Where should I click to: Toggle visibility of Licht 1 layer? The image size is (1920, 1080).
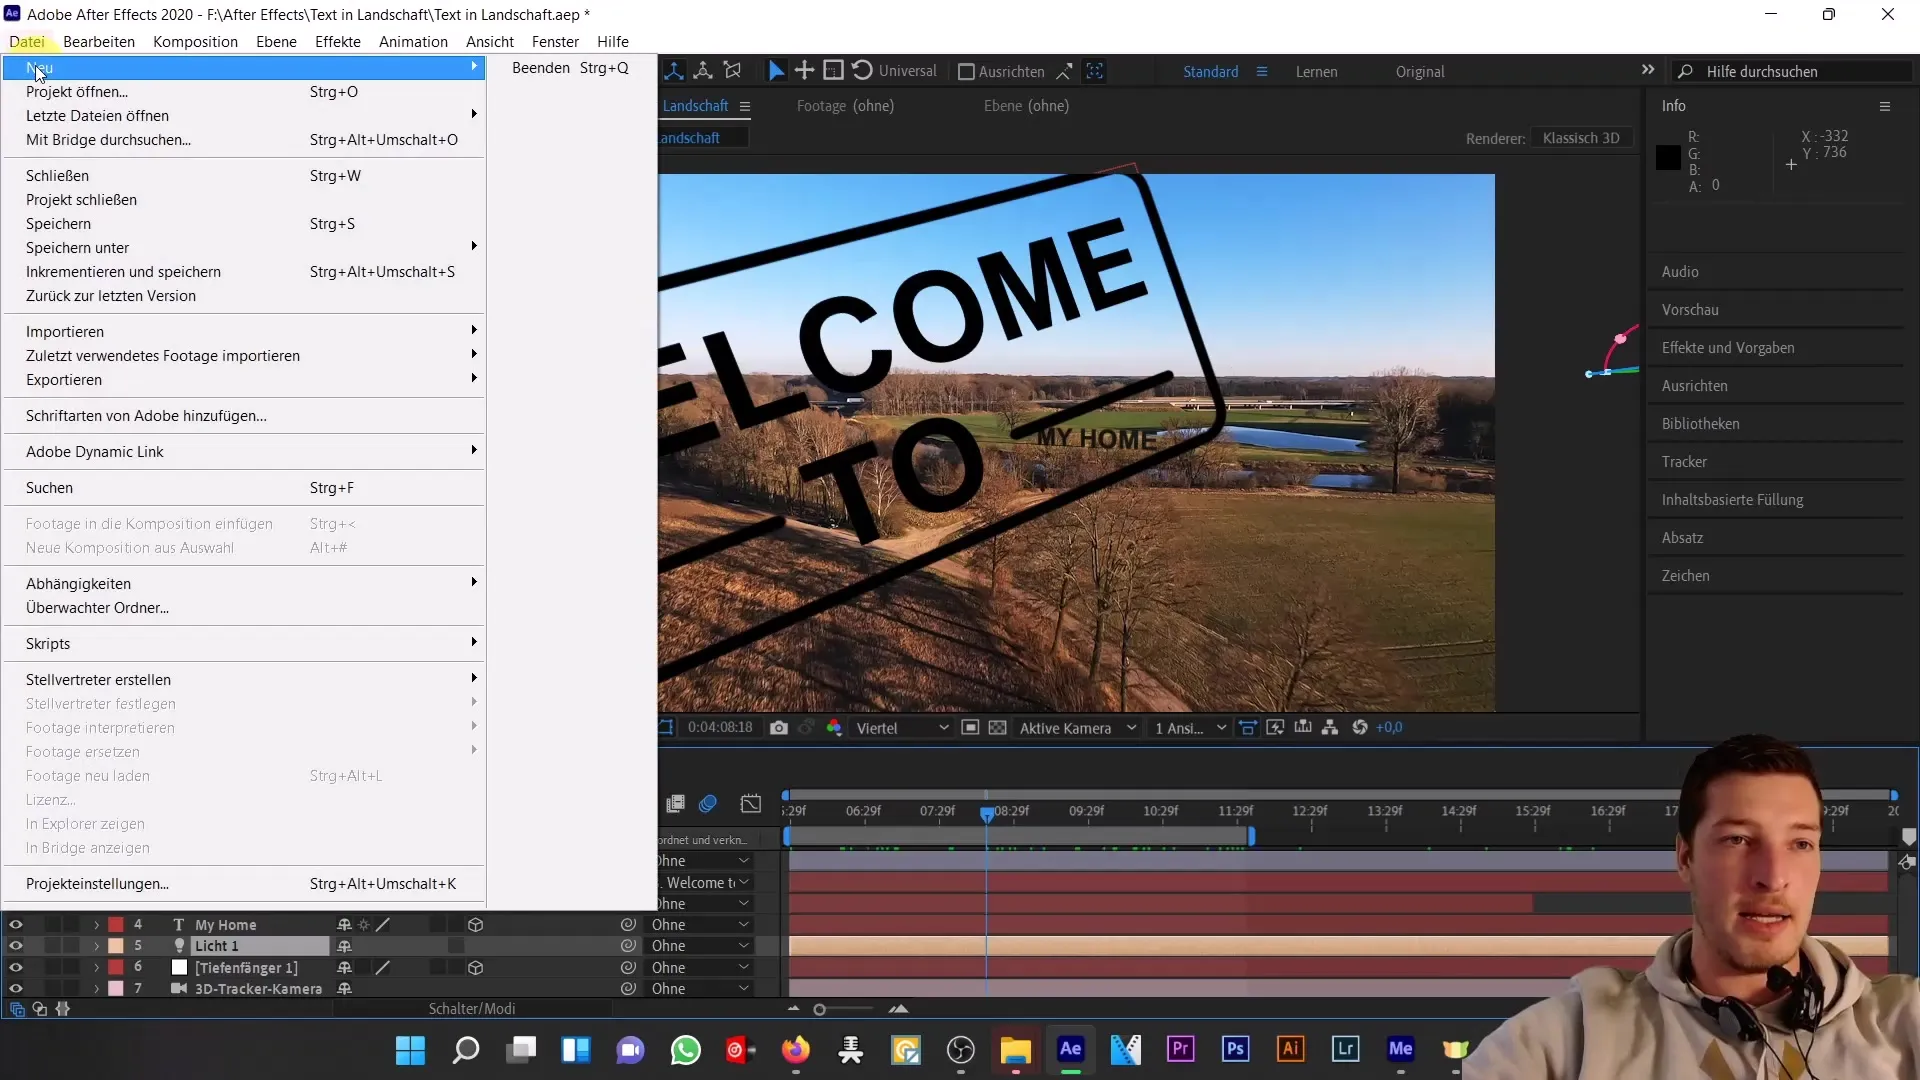[16, 945]
